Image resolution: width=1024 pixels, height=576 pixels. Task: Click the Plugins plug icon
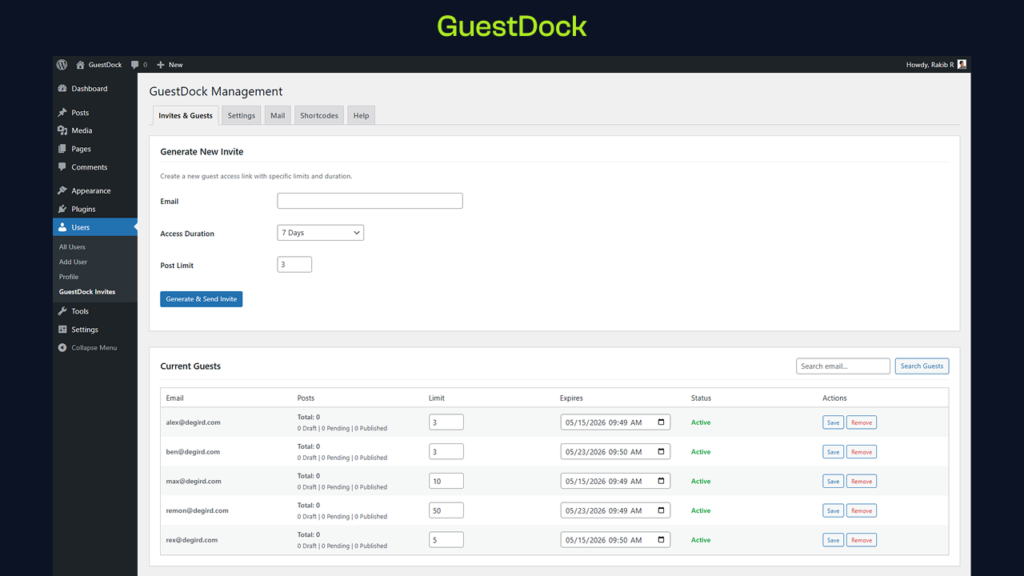coord(62,209)
